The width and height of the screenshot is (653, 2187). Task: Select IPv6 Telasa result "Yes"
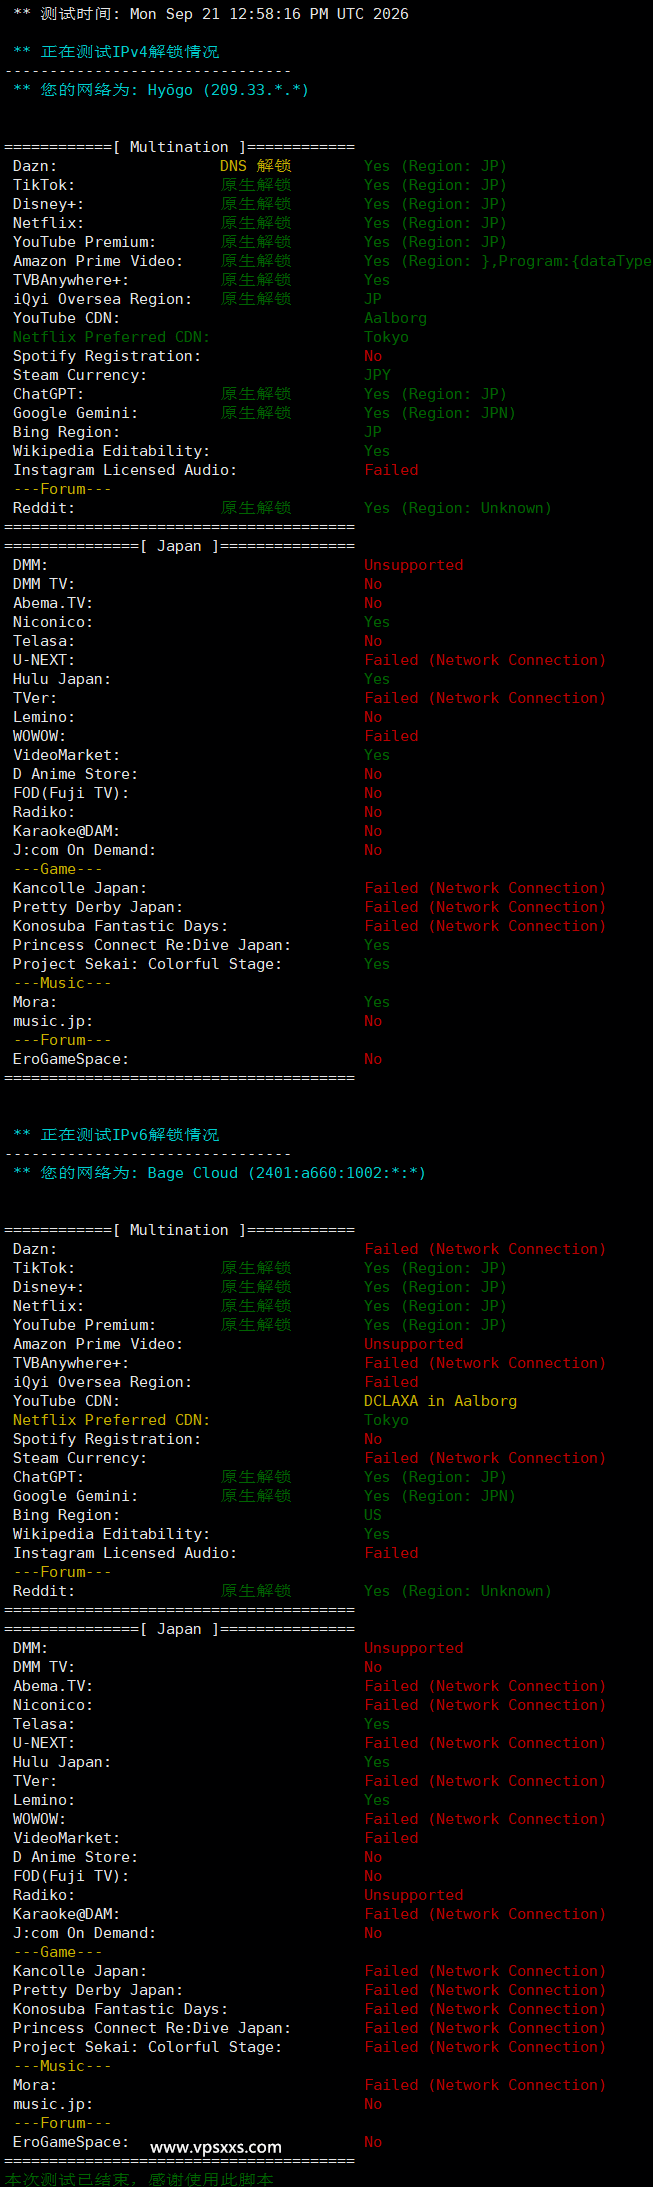click(377, 1724)
